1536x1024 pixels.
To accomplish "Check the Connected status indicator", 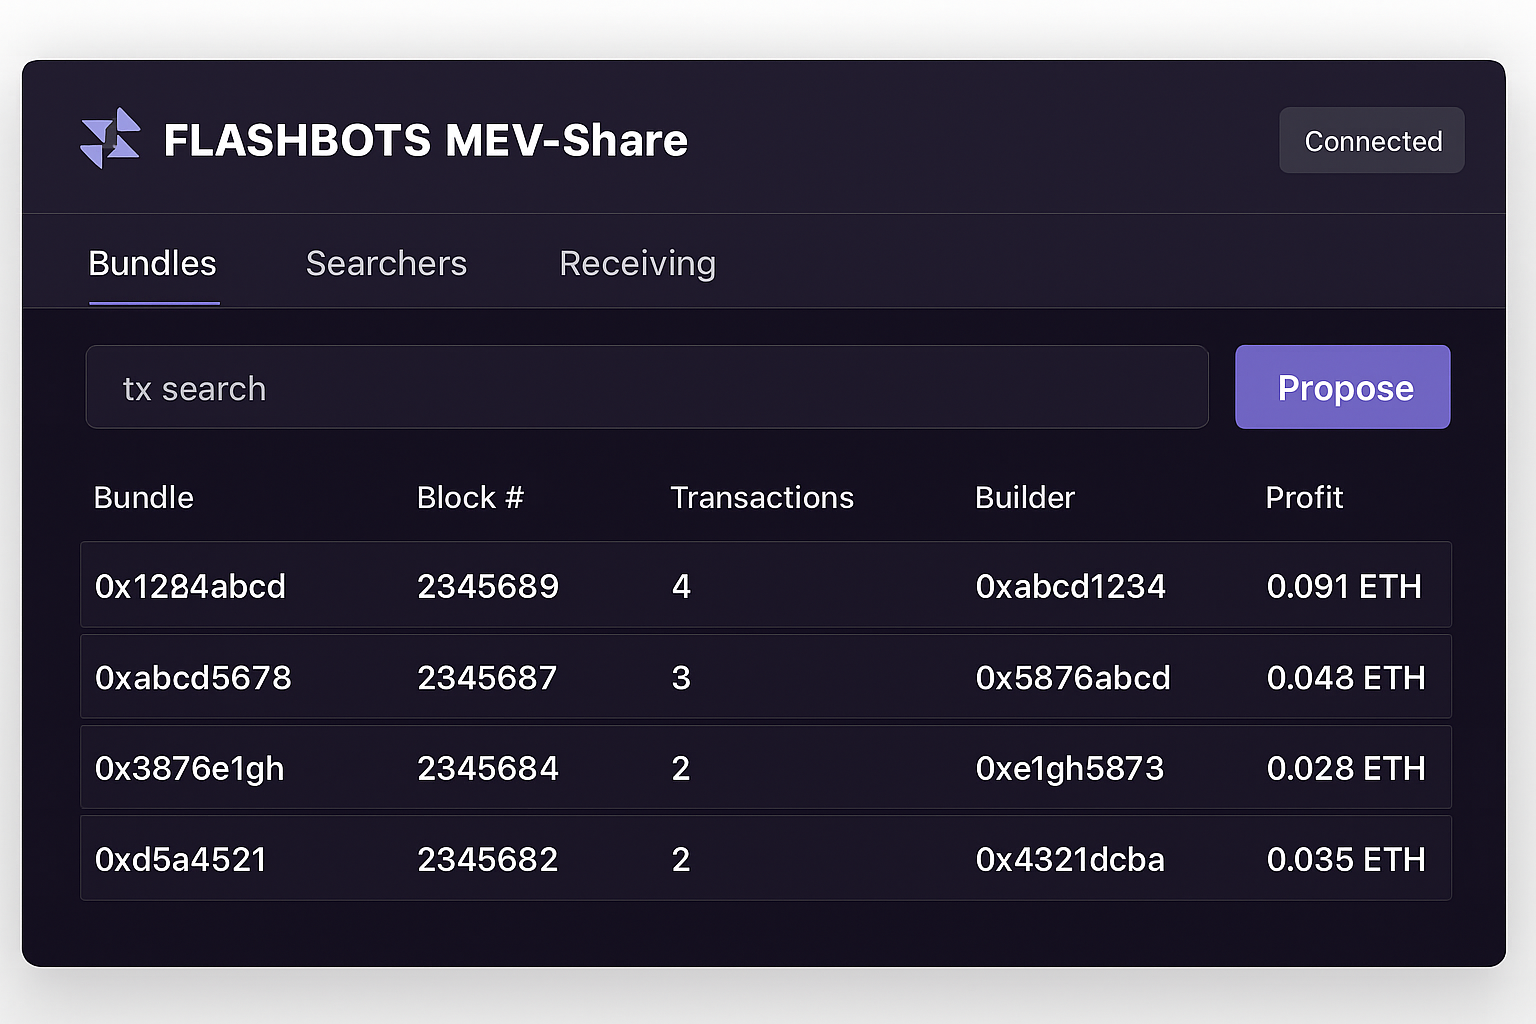I will tap(1371, 140).
